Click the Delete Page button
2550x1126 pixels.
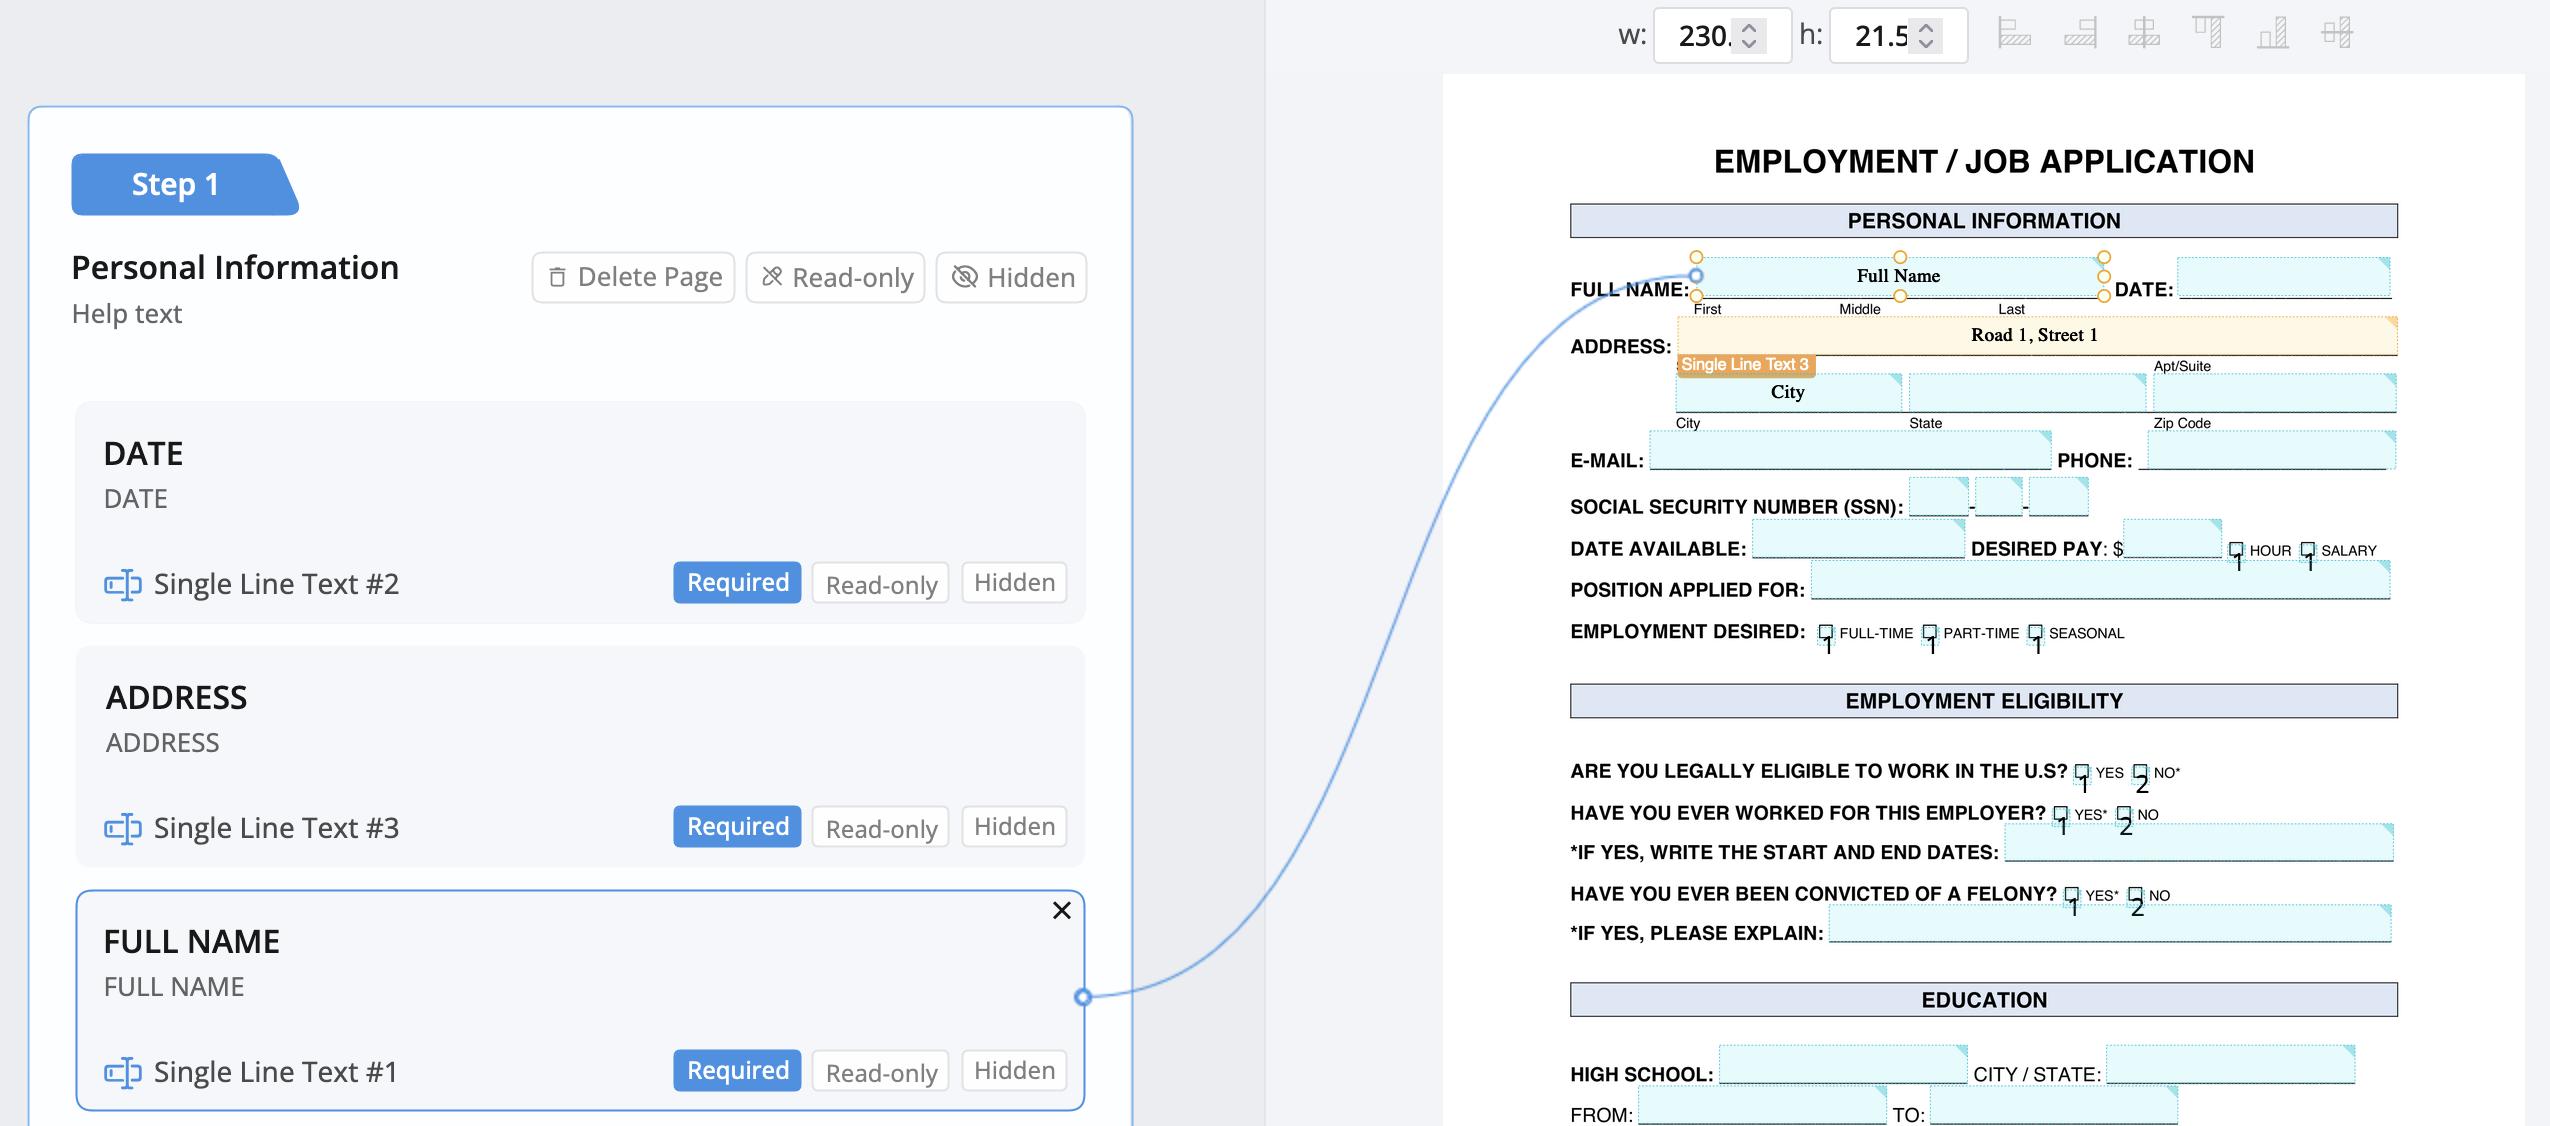636,277
